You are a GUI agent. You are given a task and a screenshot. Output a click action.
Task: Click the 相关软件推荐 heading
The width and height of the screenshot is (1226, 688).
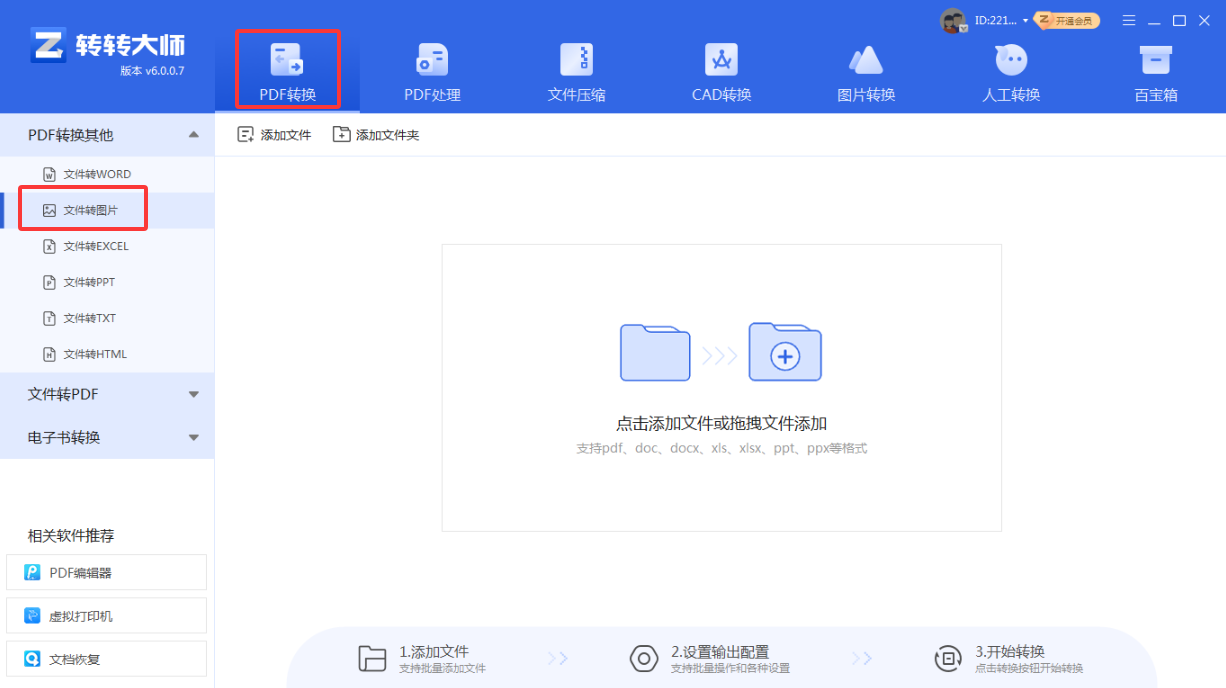coord(71,536)
